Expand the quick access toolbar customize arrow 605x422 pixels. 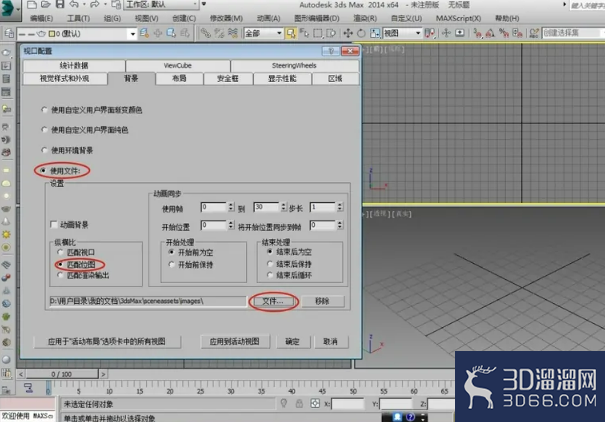204,5
